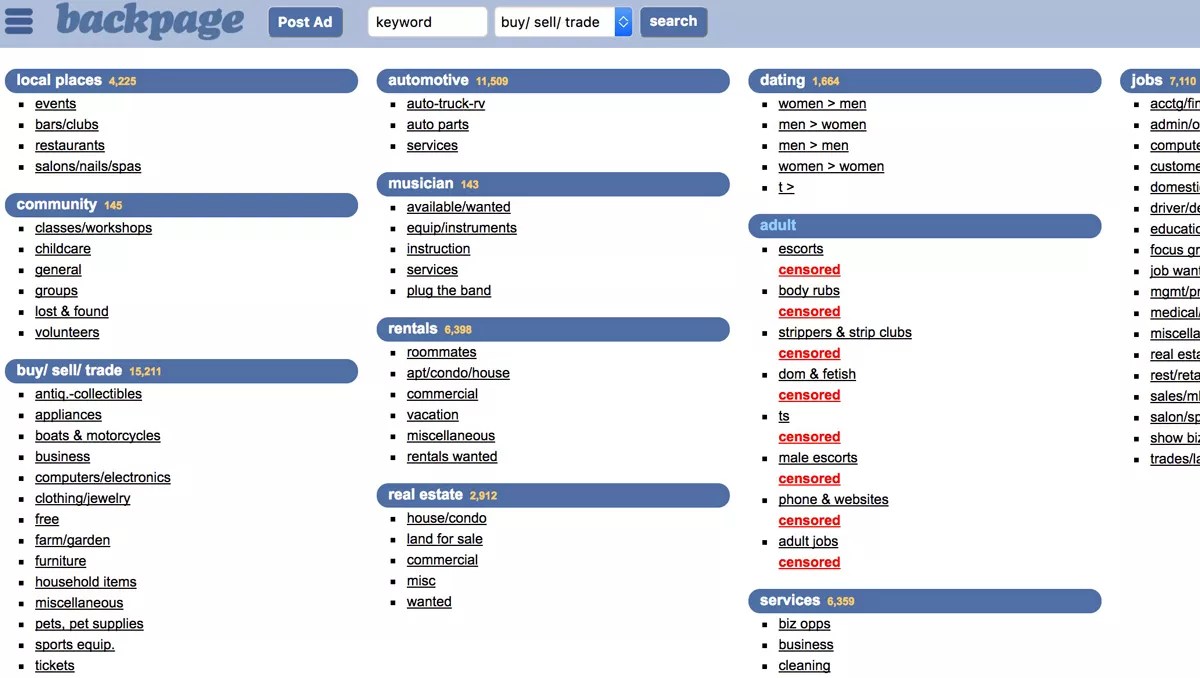The height and width of the screenshot is (678, 1200).
Task: Click the keyword search field
Action: pyautogui.click(x=427, y=22)
